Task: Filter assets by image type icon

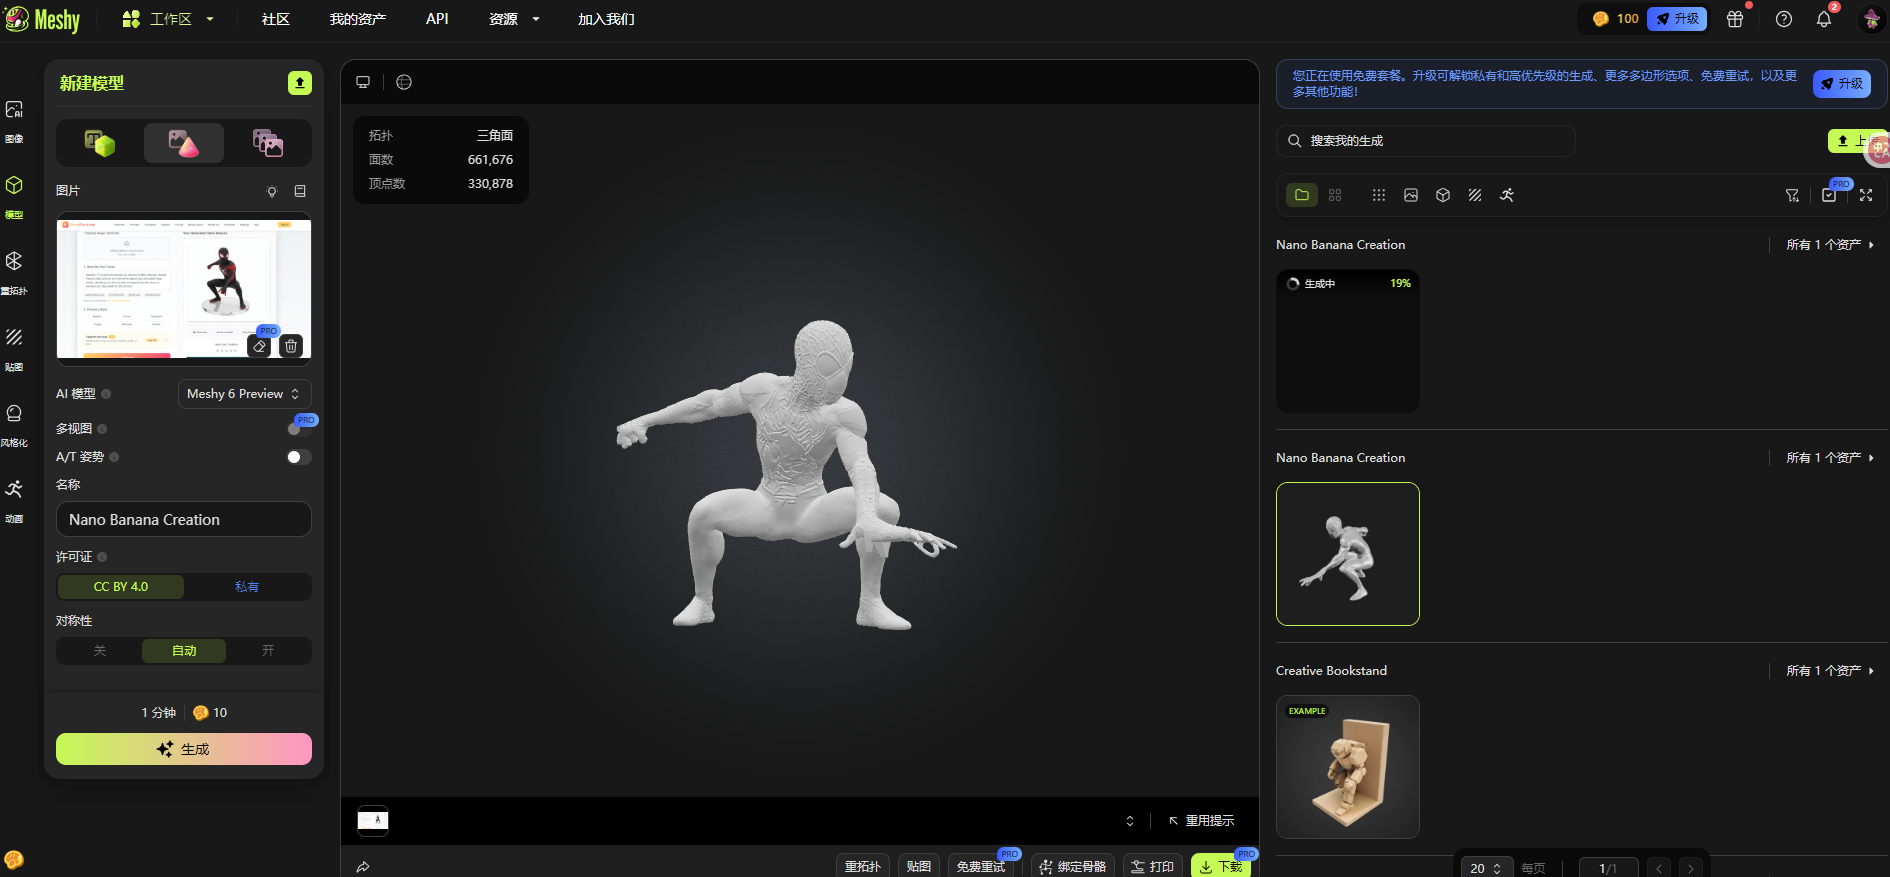Action: click(x=1411, y=195)
